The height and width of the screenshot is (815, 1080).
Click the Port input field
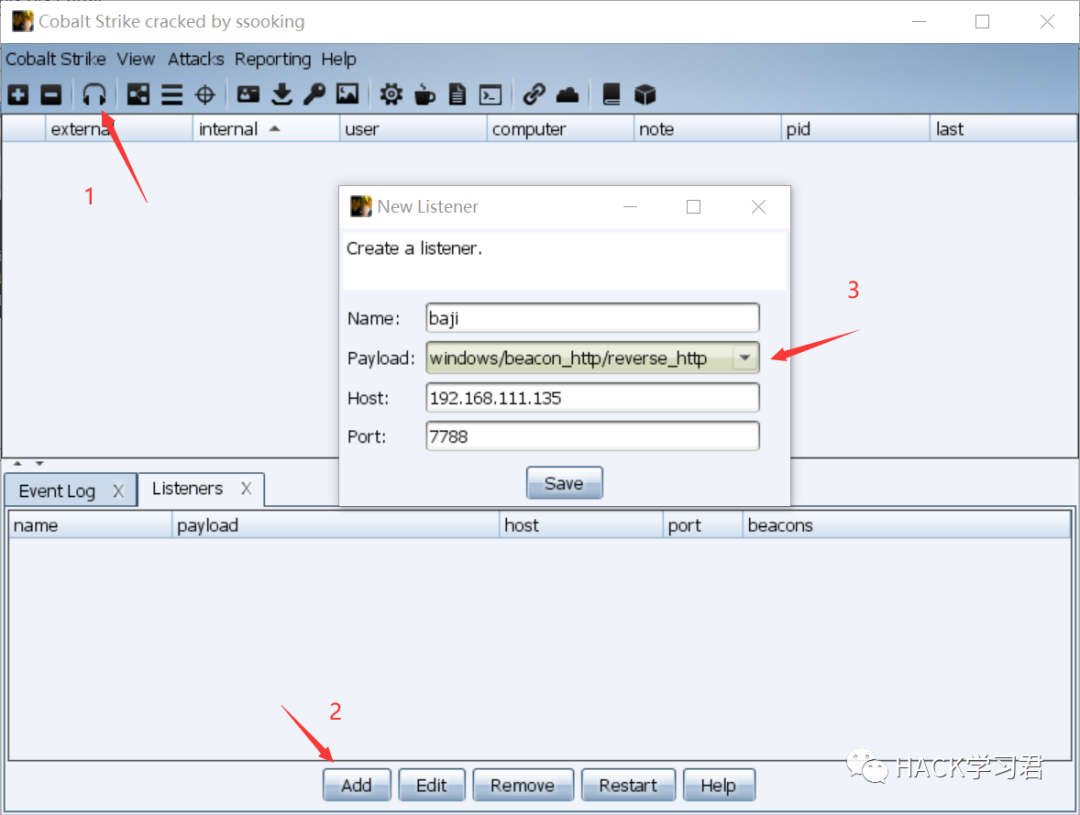[x=592, y=436]
